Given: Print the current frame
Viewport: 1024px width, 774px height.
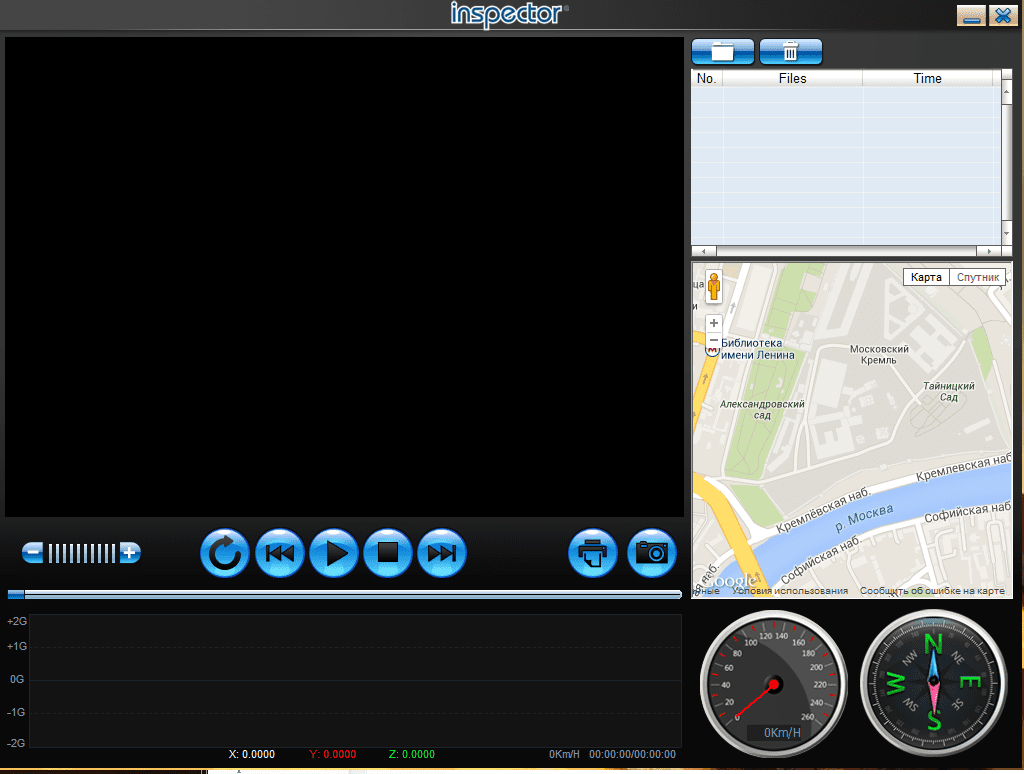Looking at the screenshot, I should (x=593, y=553).
